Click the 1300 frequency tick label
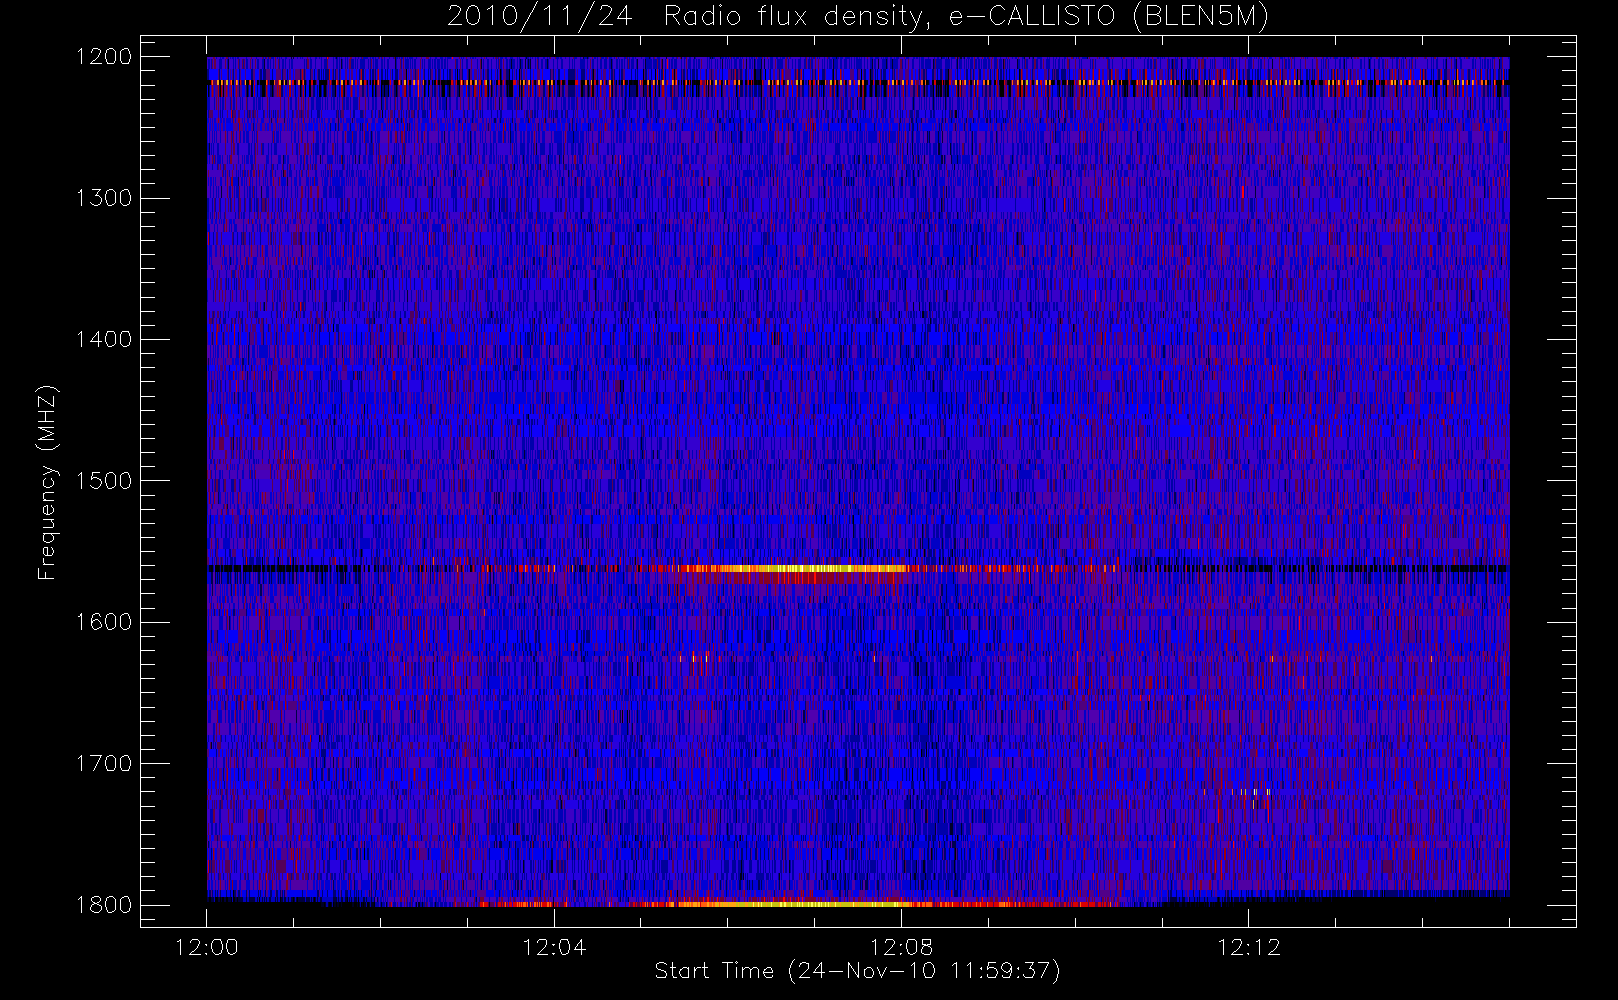1618x1000 pixels. (x=104, y=198)
